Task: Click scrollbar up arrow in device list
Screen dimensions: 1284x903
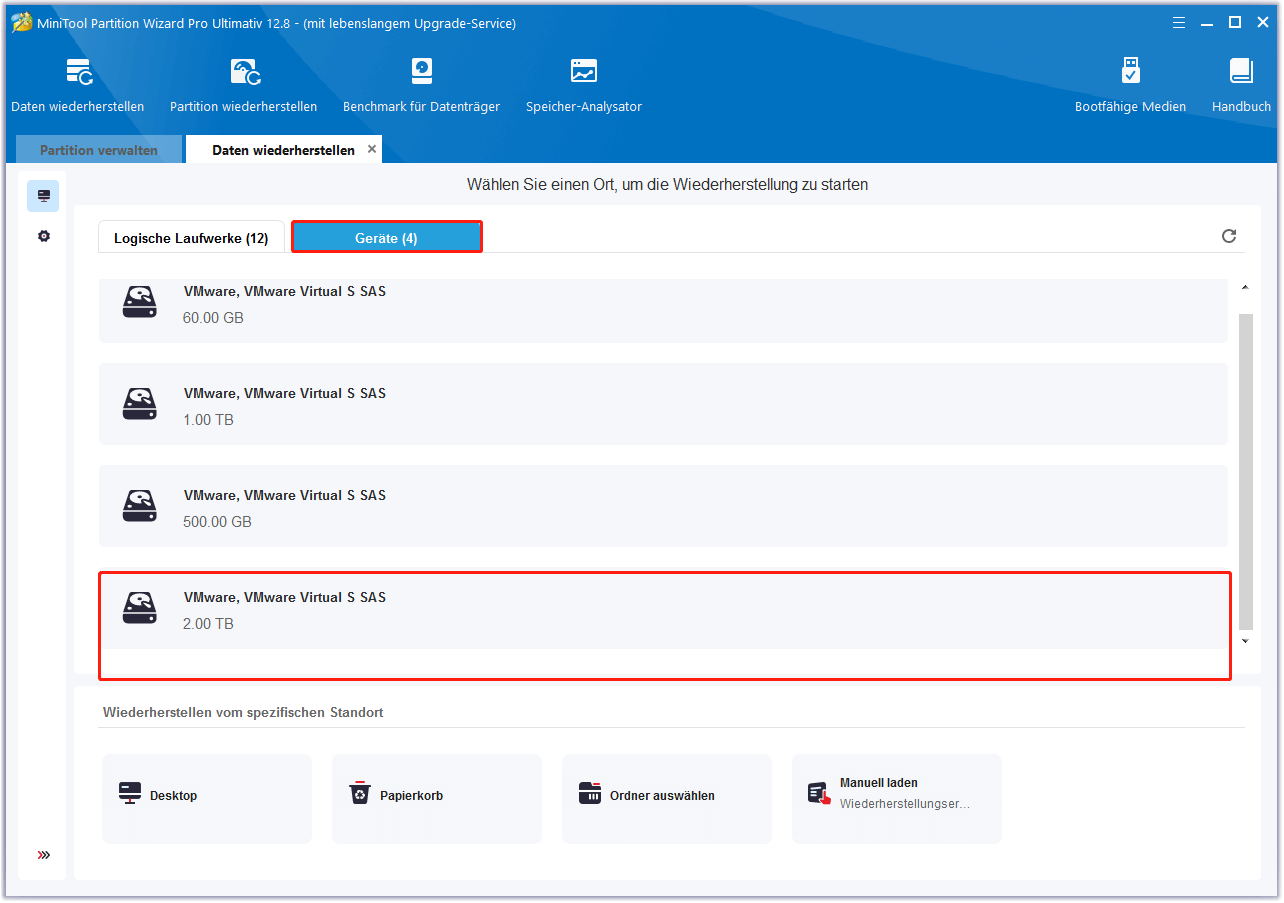Action: coord(1245,289)
